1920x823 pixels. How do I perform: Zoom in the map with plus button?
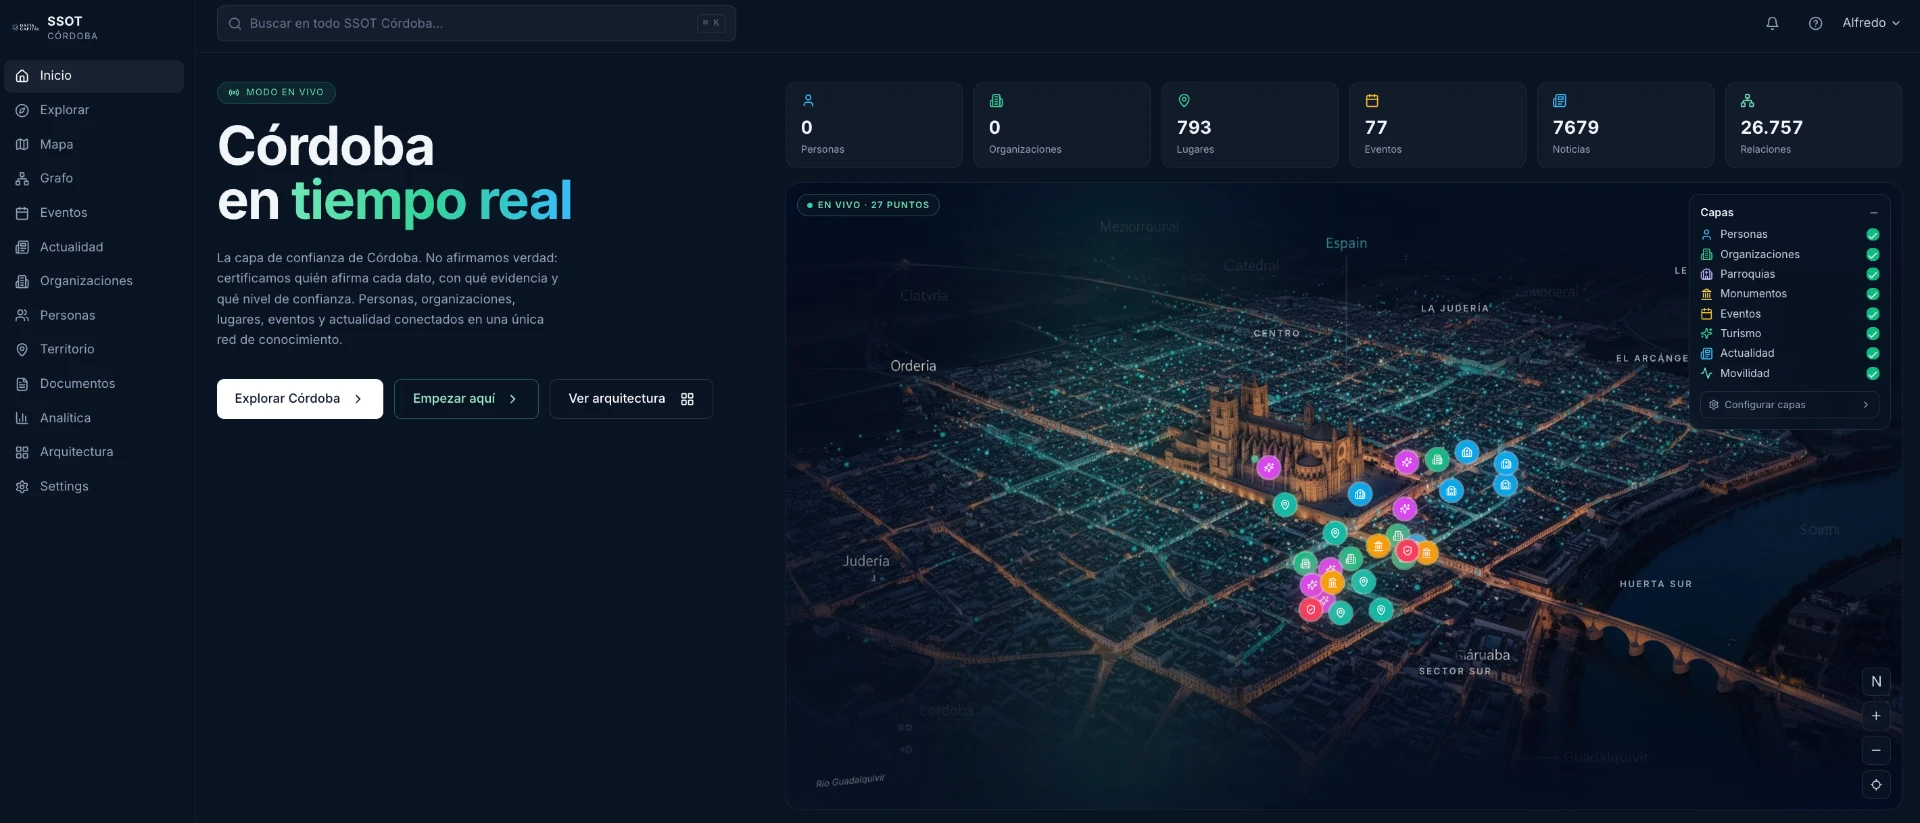click(1876, 716)
